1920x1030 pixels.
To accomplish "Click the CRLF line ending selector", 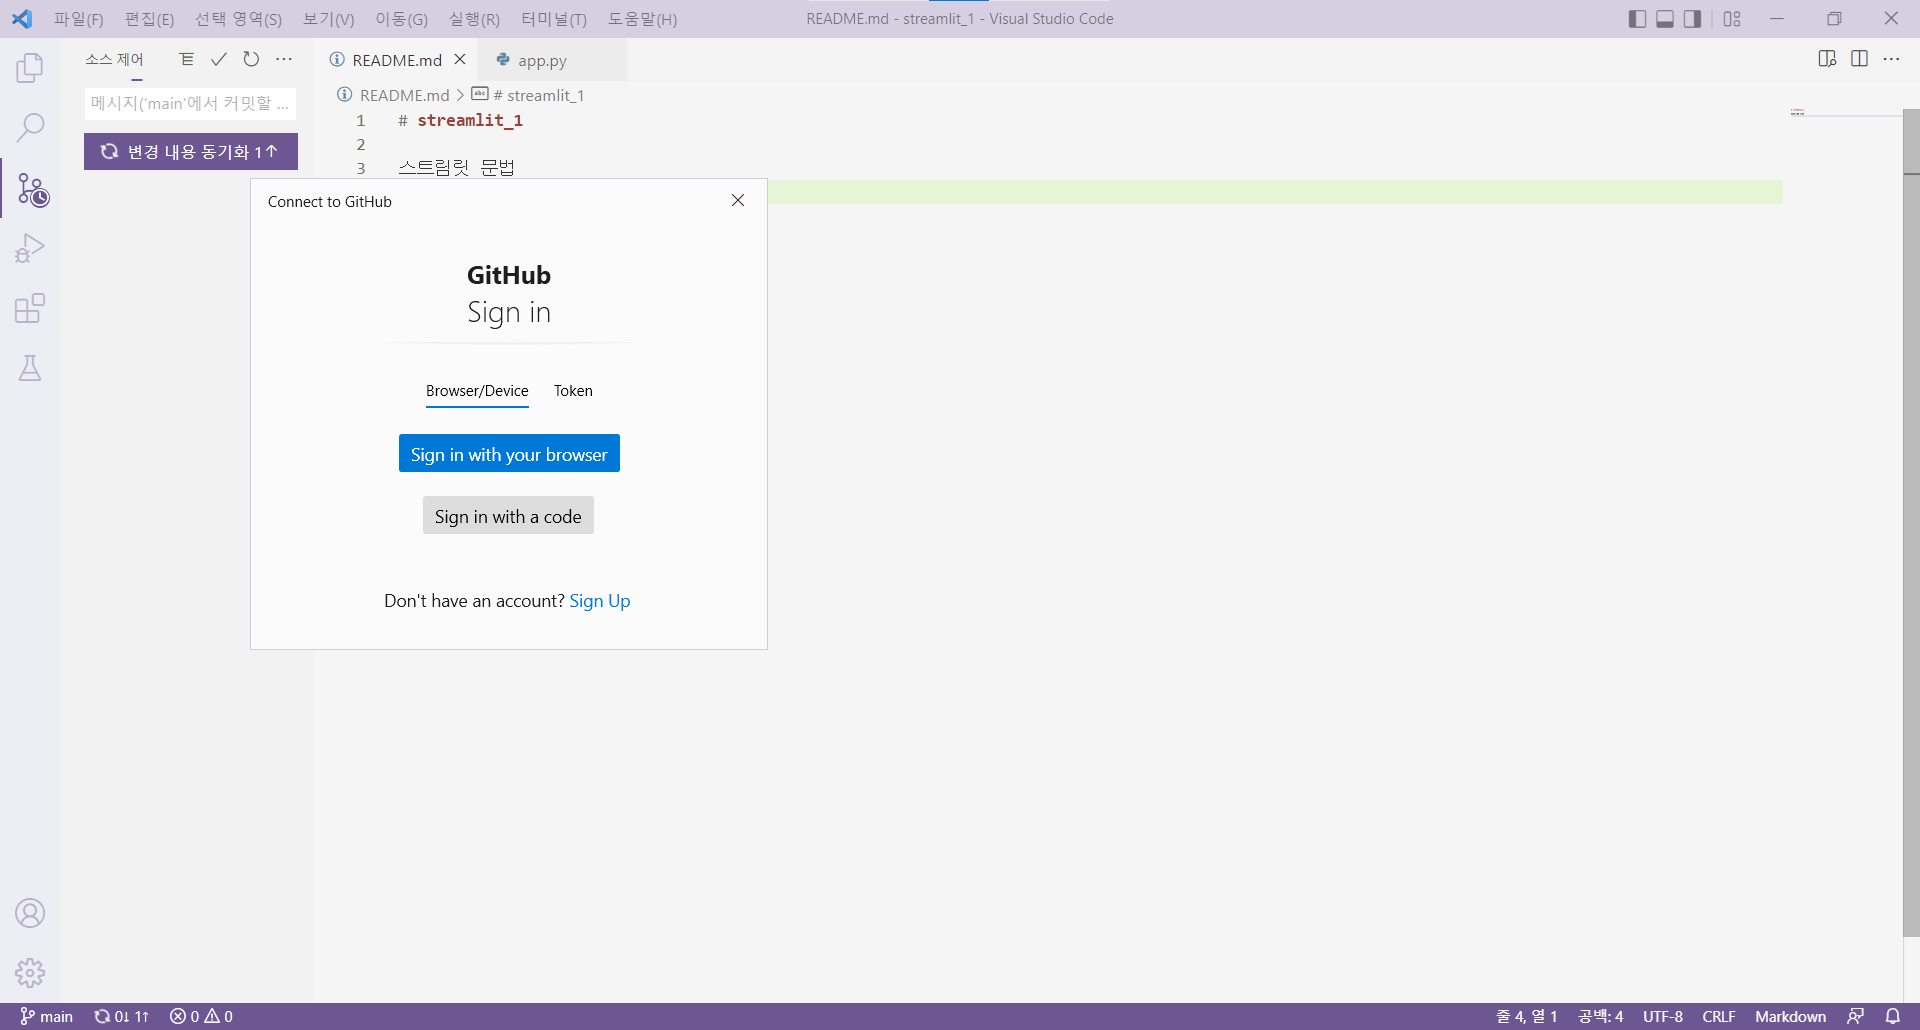I will 1718,1016.
